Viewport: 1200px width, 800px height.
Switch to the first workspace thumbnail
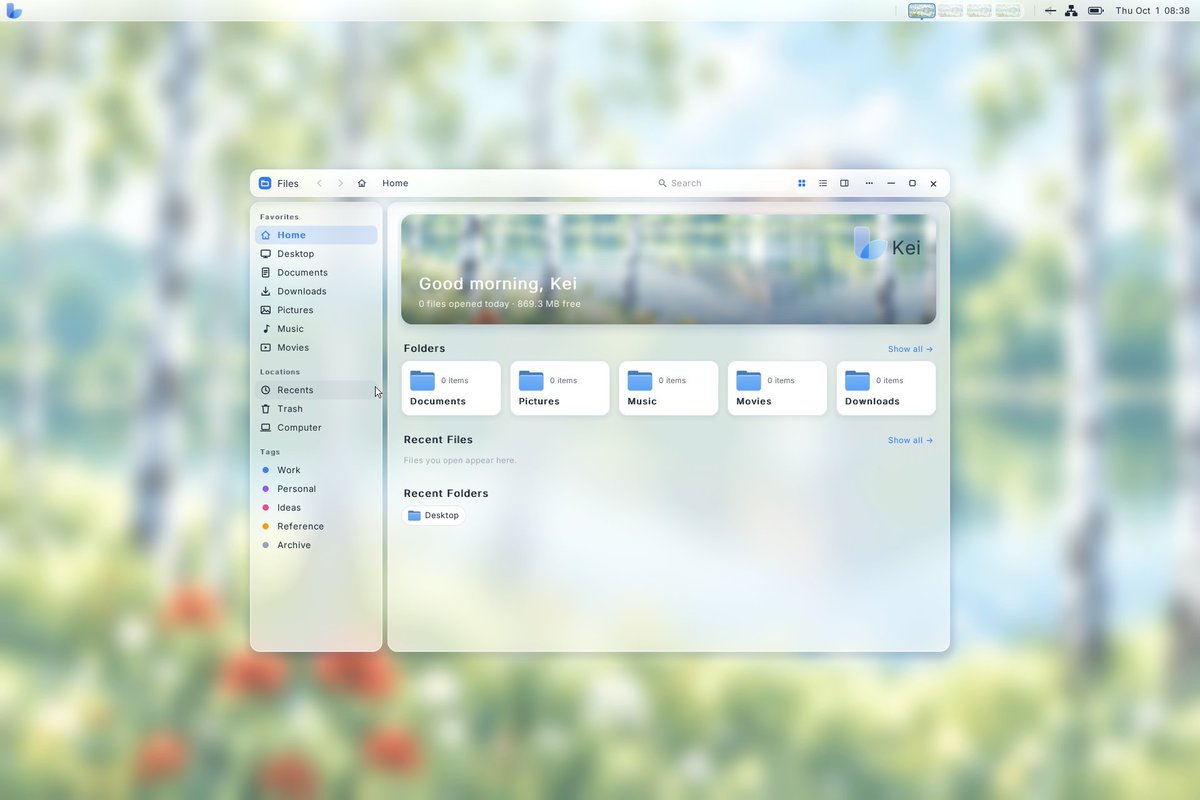(922, 11)
